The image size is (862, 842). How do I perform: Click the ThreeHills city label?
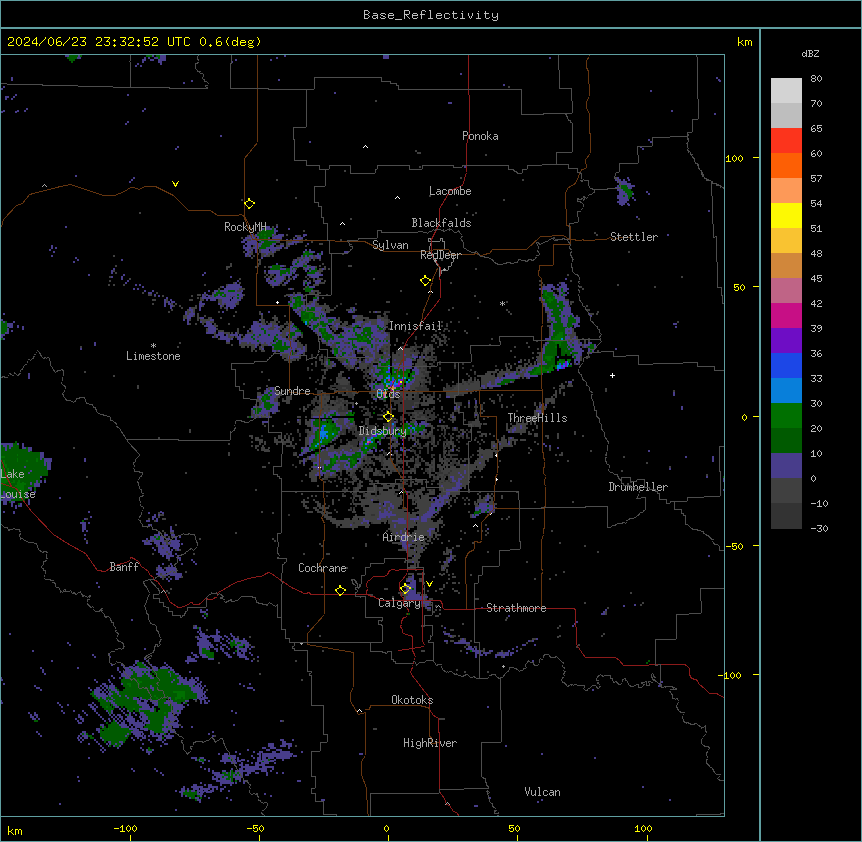pyautogui.click(x=538, y=418)
